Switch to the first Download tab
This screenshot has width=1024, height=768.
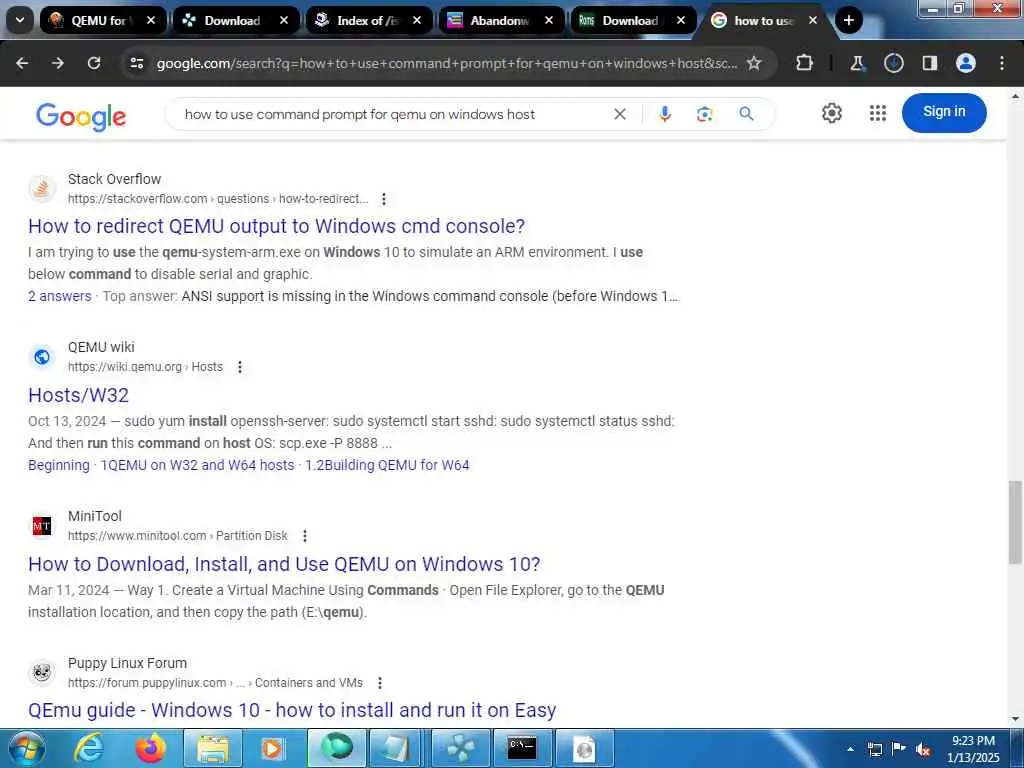227,20
